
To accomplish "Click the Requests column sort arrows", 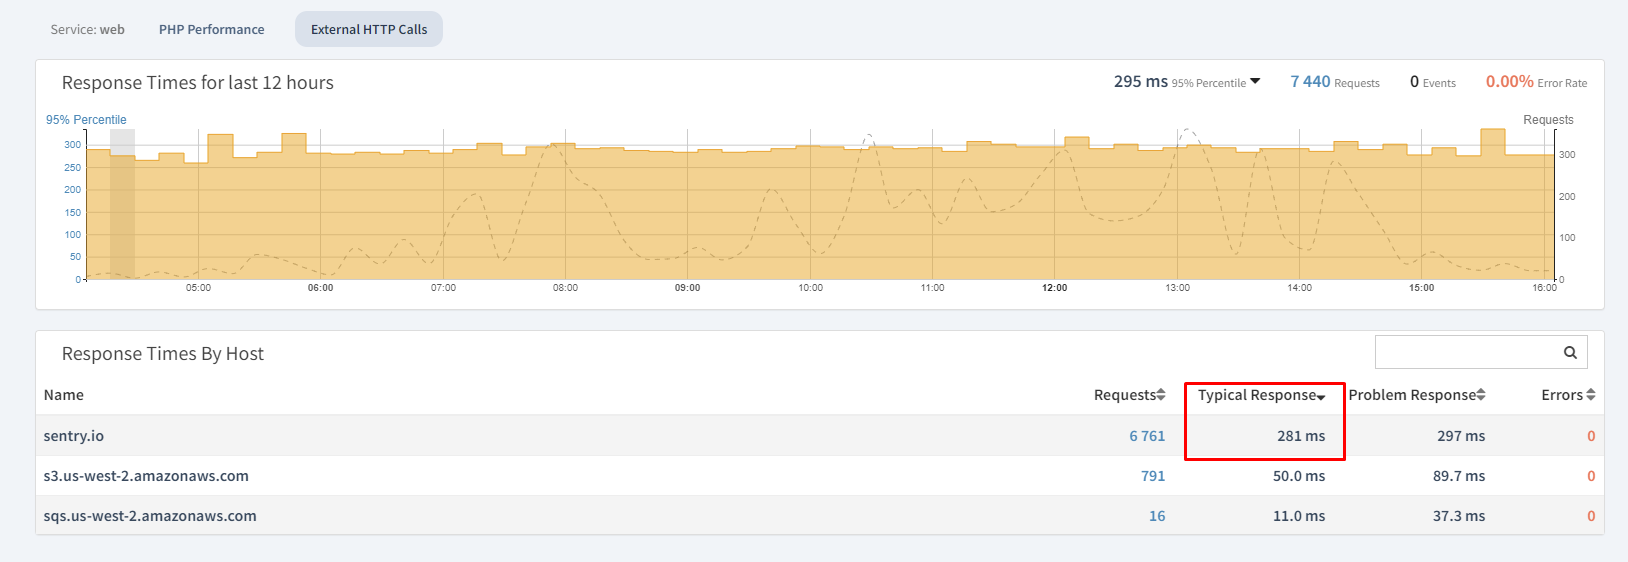I will coord(1161,395).
